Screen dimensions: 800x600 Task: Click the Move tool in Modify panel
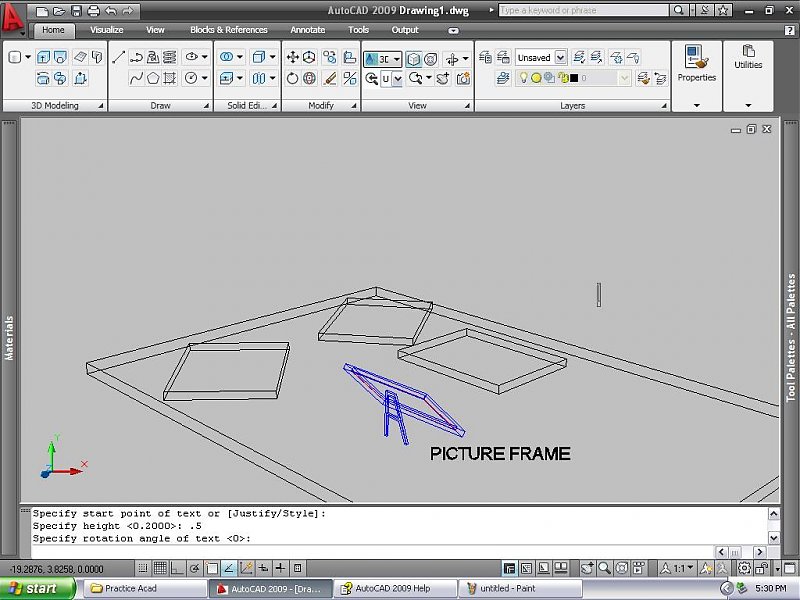pos(292,57)
